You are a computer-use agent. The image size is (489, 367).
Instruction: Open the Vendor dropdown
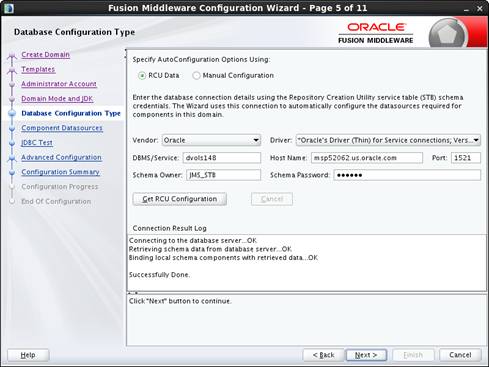(211, 140)
